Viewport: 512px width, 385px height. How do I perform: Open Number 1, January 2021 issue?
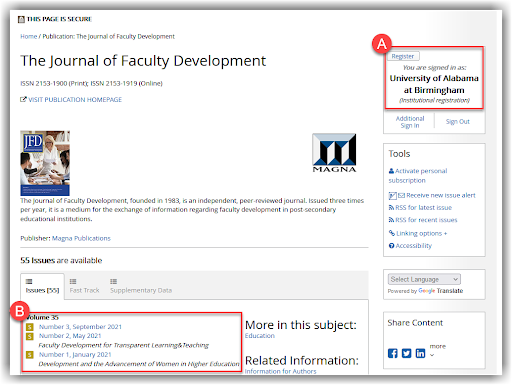tap(75, 354)
